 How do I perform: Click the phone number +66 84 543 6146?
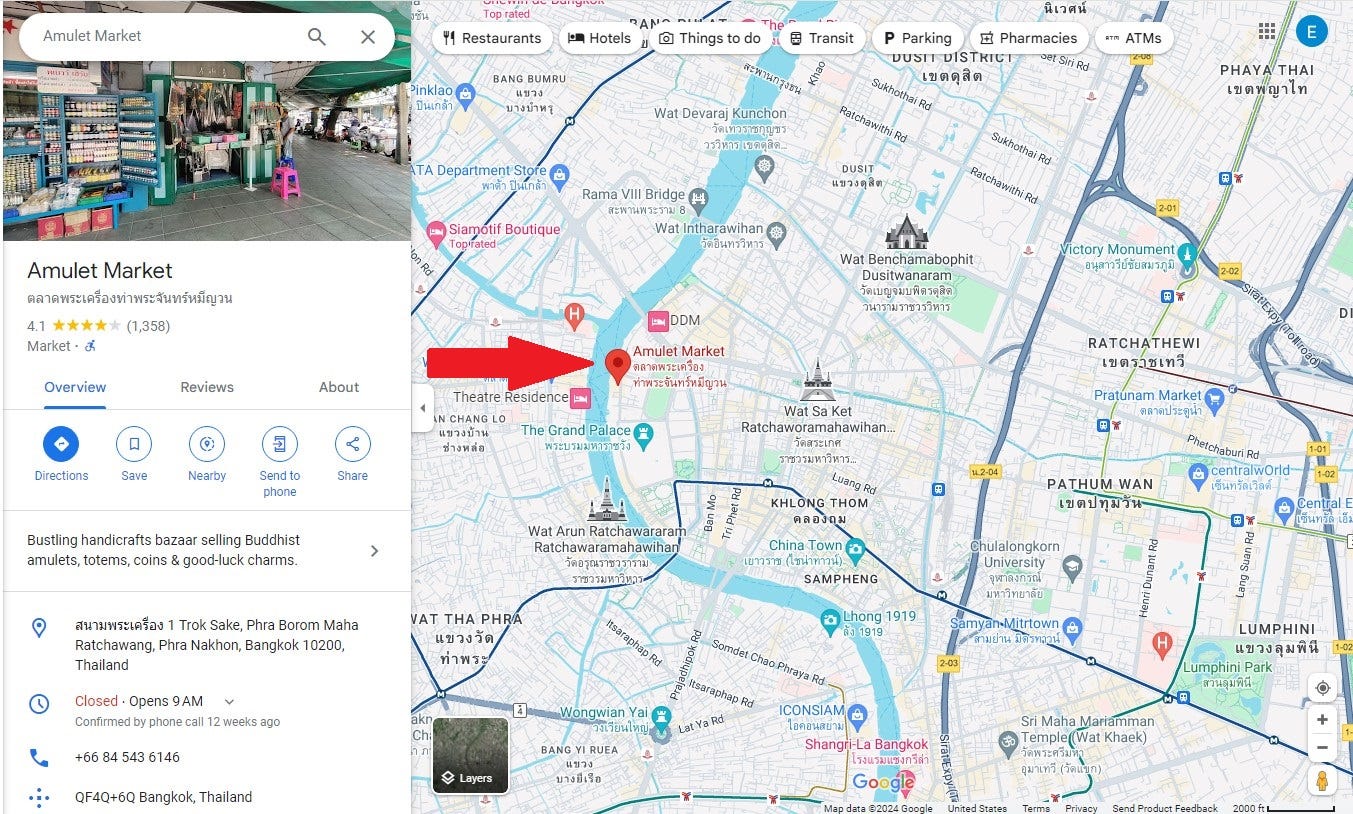click(127, 757)
